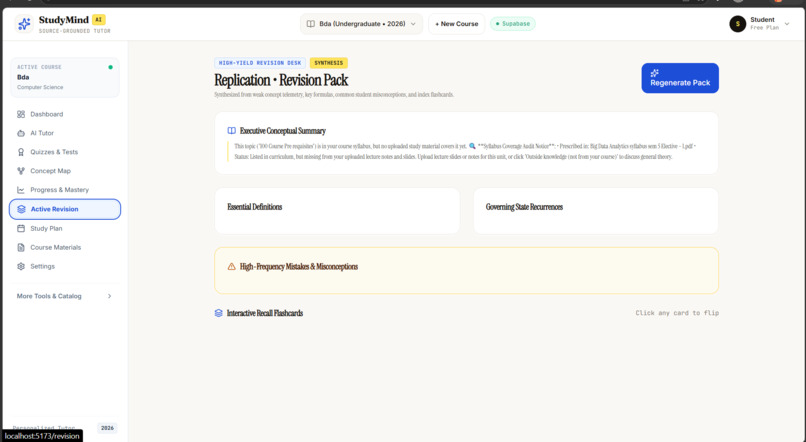Open Settings from sidebar

click(64, 266)
